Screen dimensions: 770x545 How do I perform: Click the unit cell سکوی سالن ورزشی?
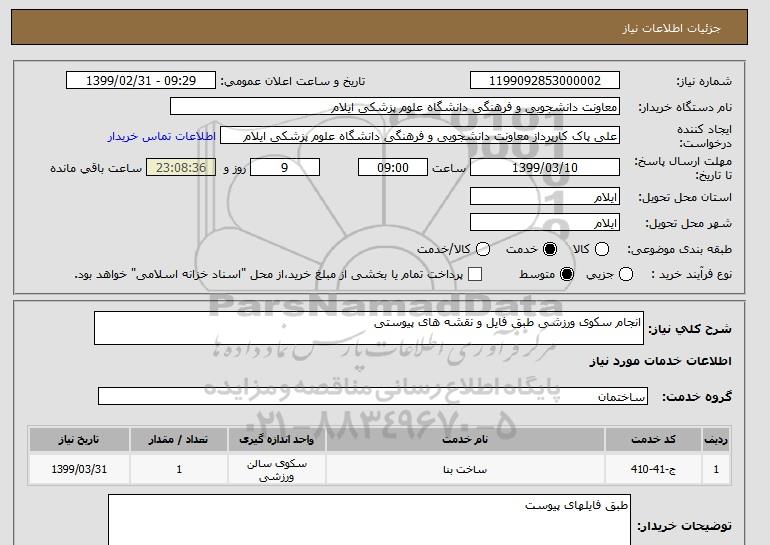click(x=276, y=469)
